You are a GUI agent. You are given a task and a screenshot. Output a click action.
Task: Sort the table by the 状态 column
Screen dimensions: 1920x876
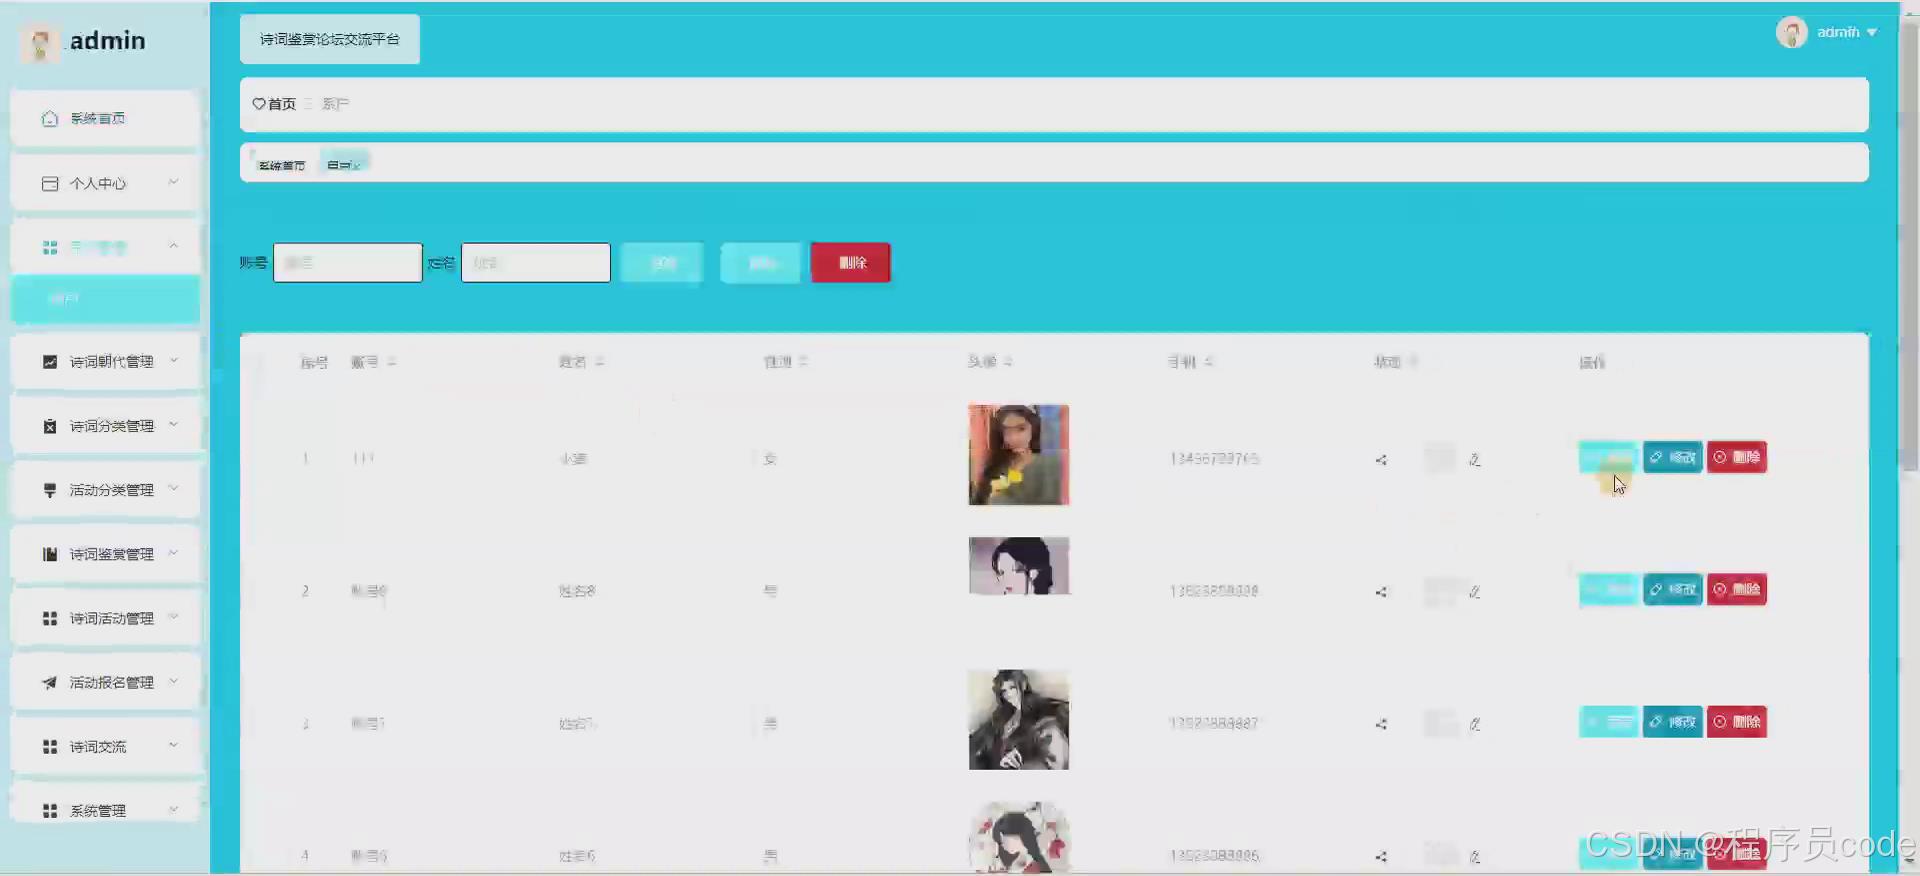1413,362
